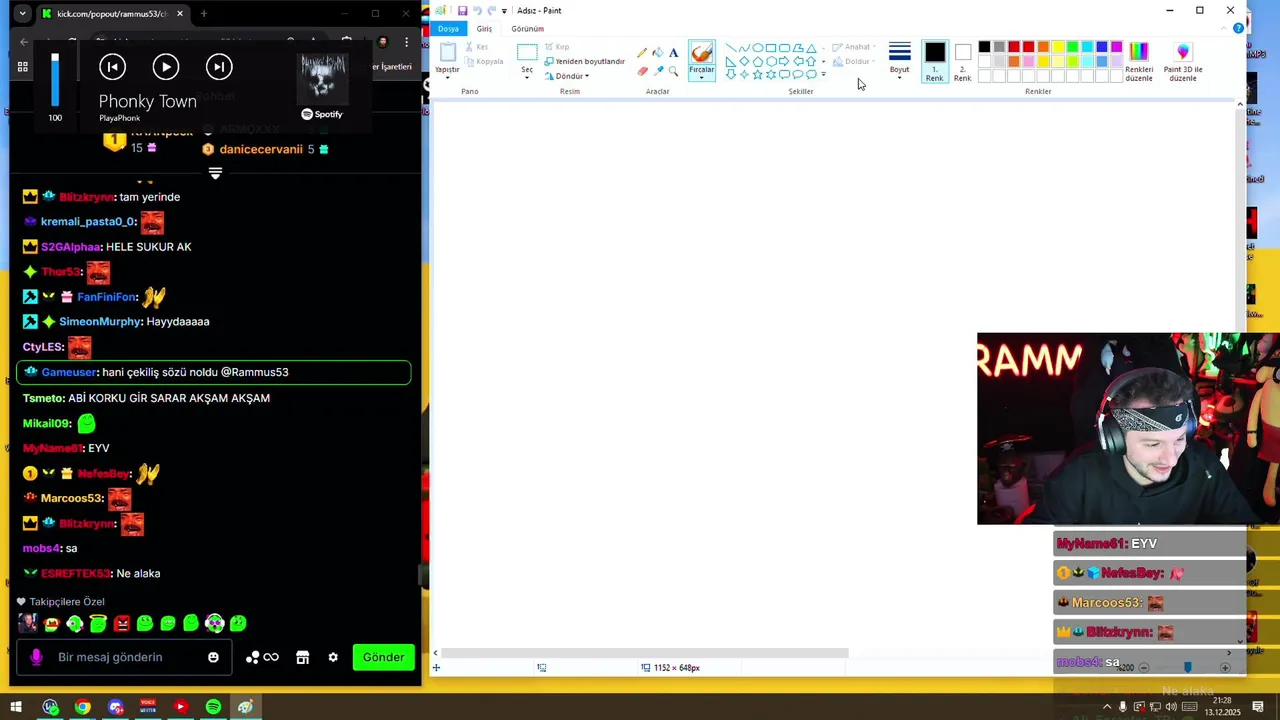Pick the right arrow shape
Image resolution: width=1280 pixels, height=720 pixels.
tap(784, 61)
